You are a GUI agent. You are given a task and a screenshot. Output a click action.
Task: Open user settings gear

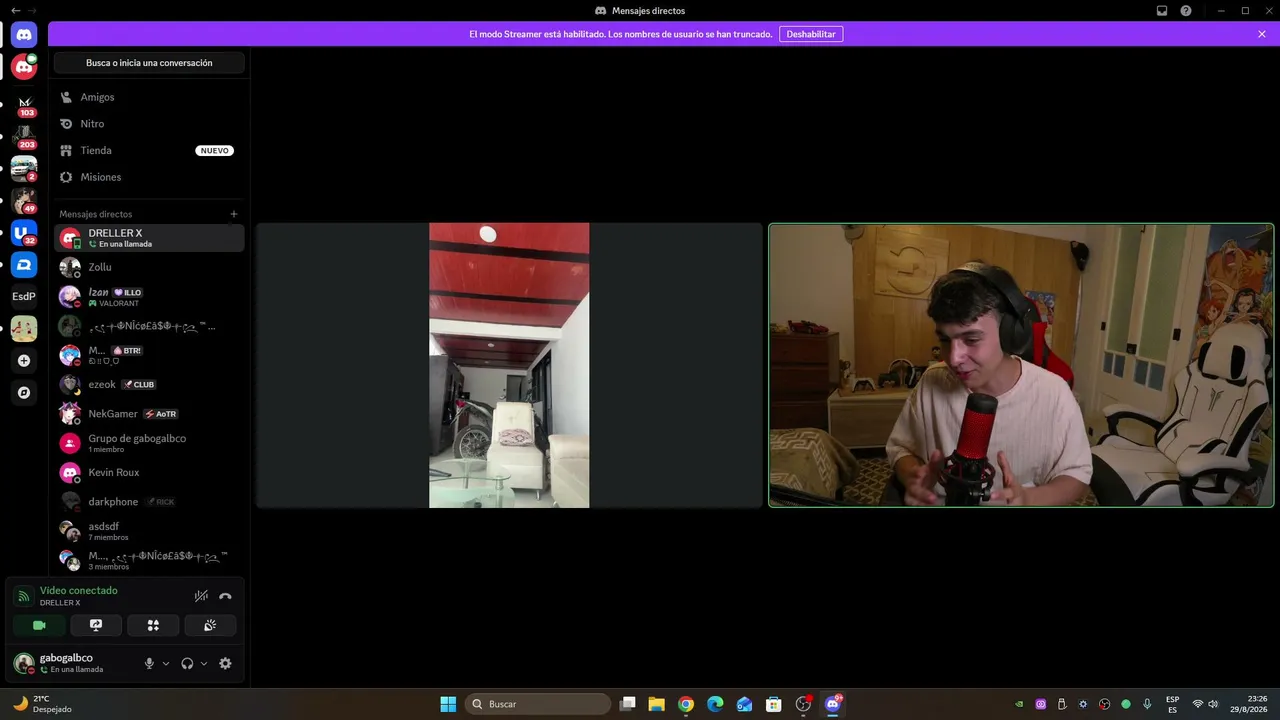tap(225, 663)
